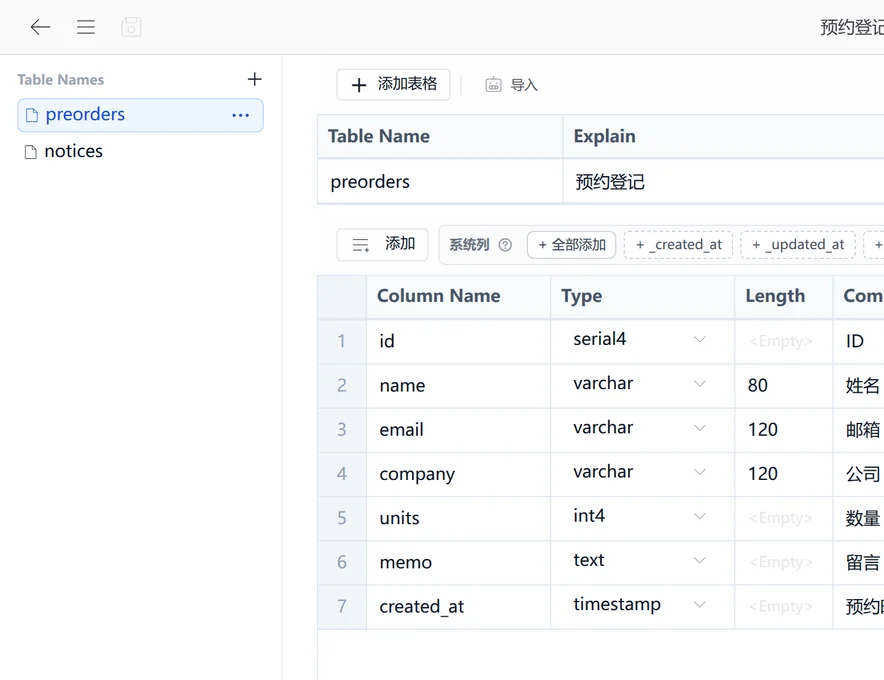This screenshot has height=680, width=884.
Task: Click the comment cell ID
Action: [859, 341]
